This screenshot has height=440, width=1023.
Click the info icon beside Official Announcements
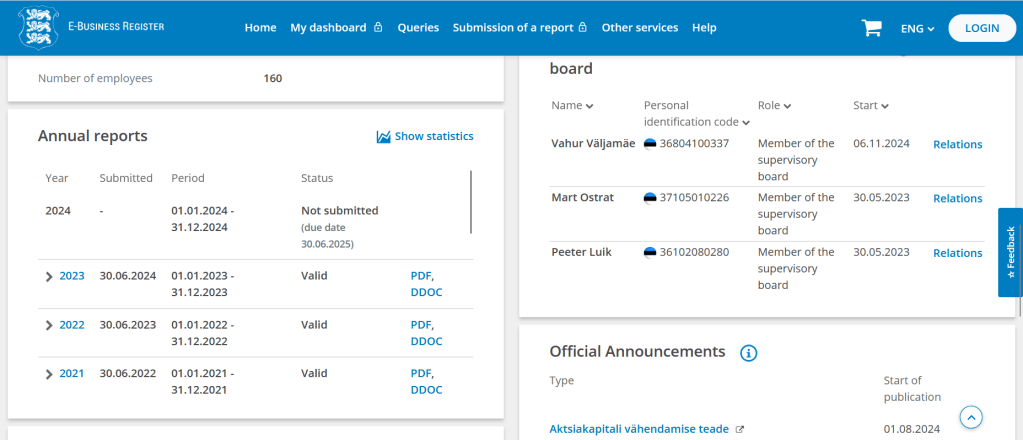coord(748,352)
